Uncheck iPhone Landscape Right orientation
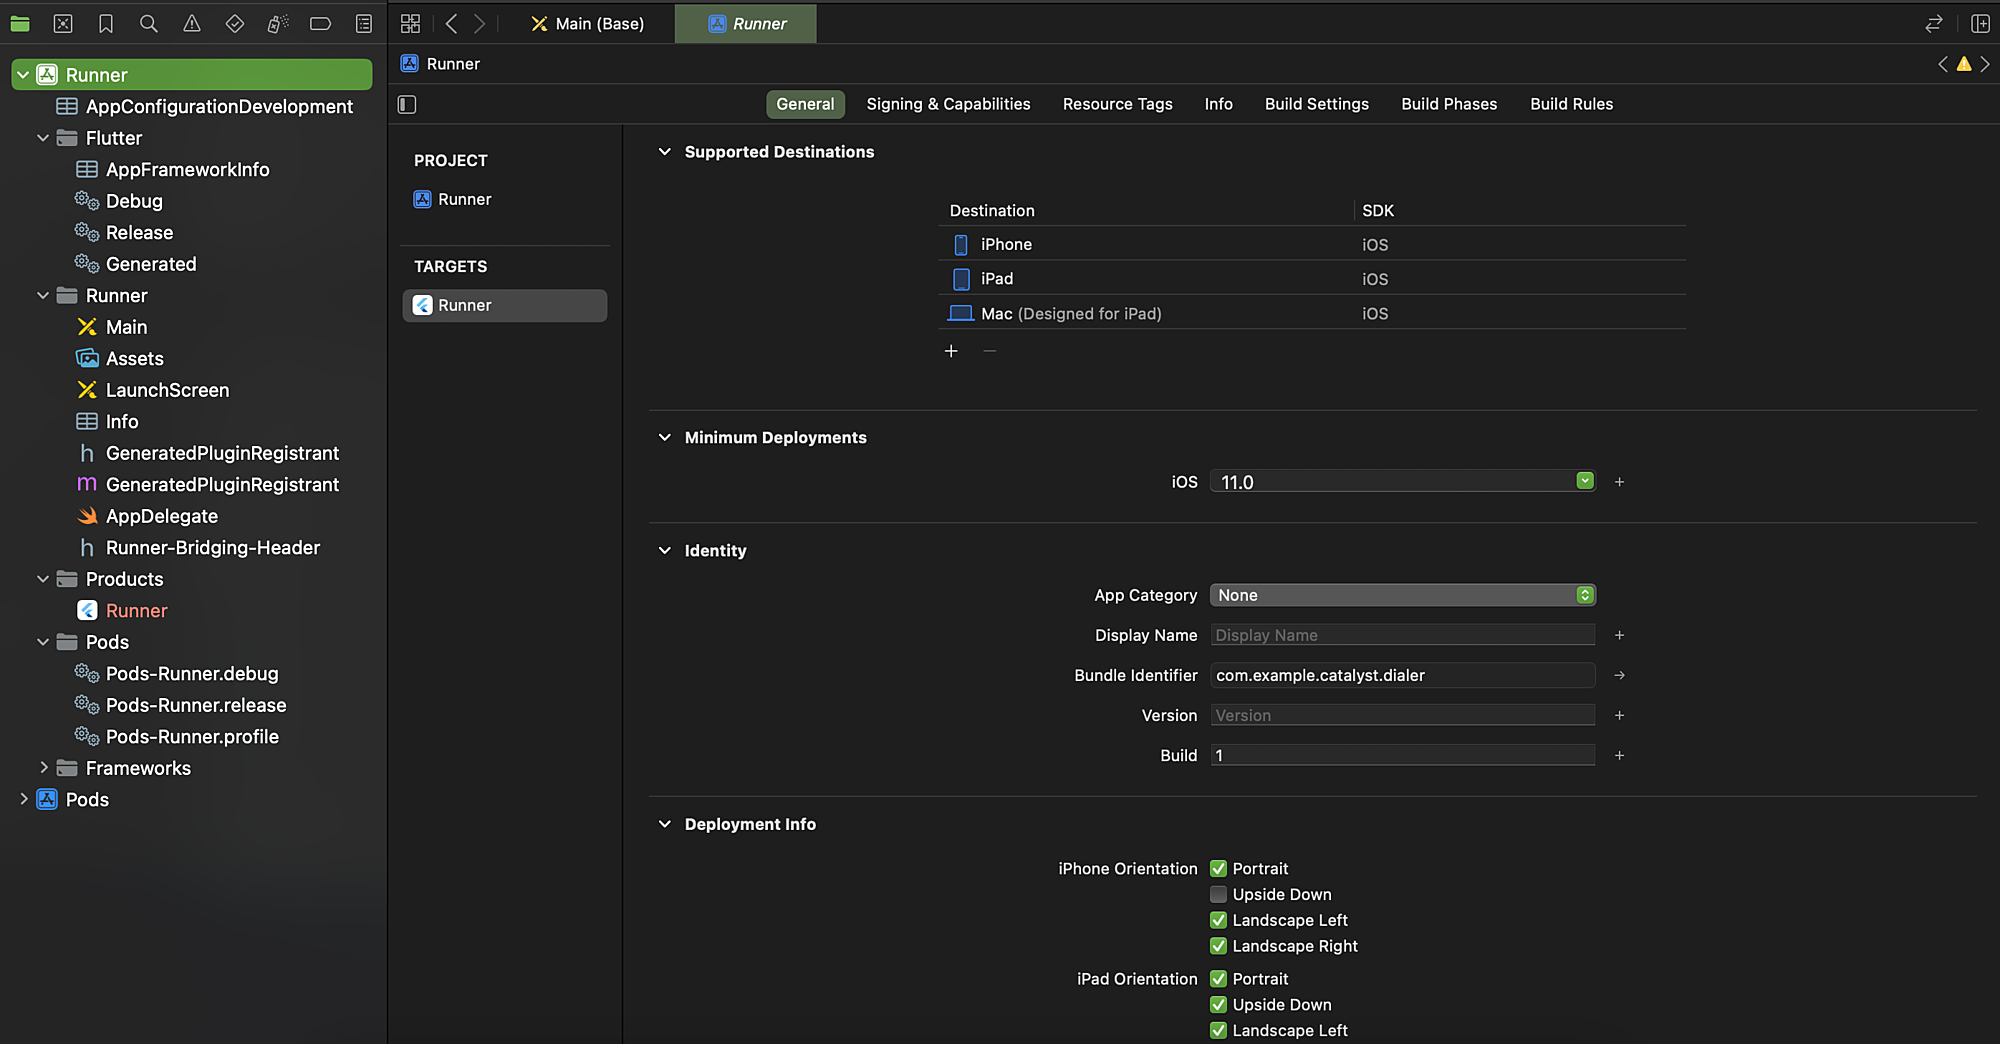 coord(1218,947)
